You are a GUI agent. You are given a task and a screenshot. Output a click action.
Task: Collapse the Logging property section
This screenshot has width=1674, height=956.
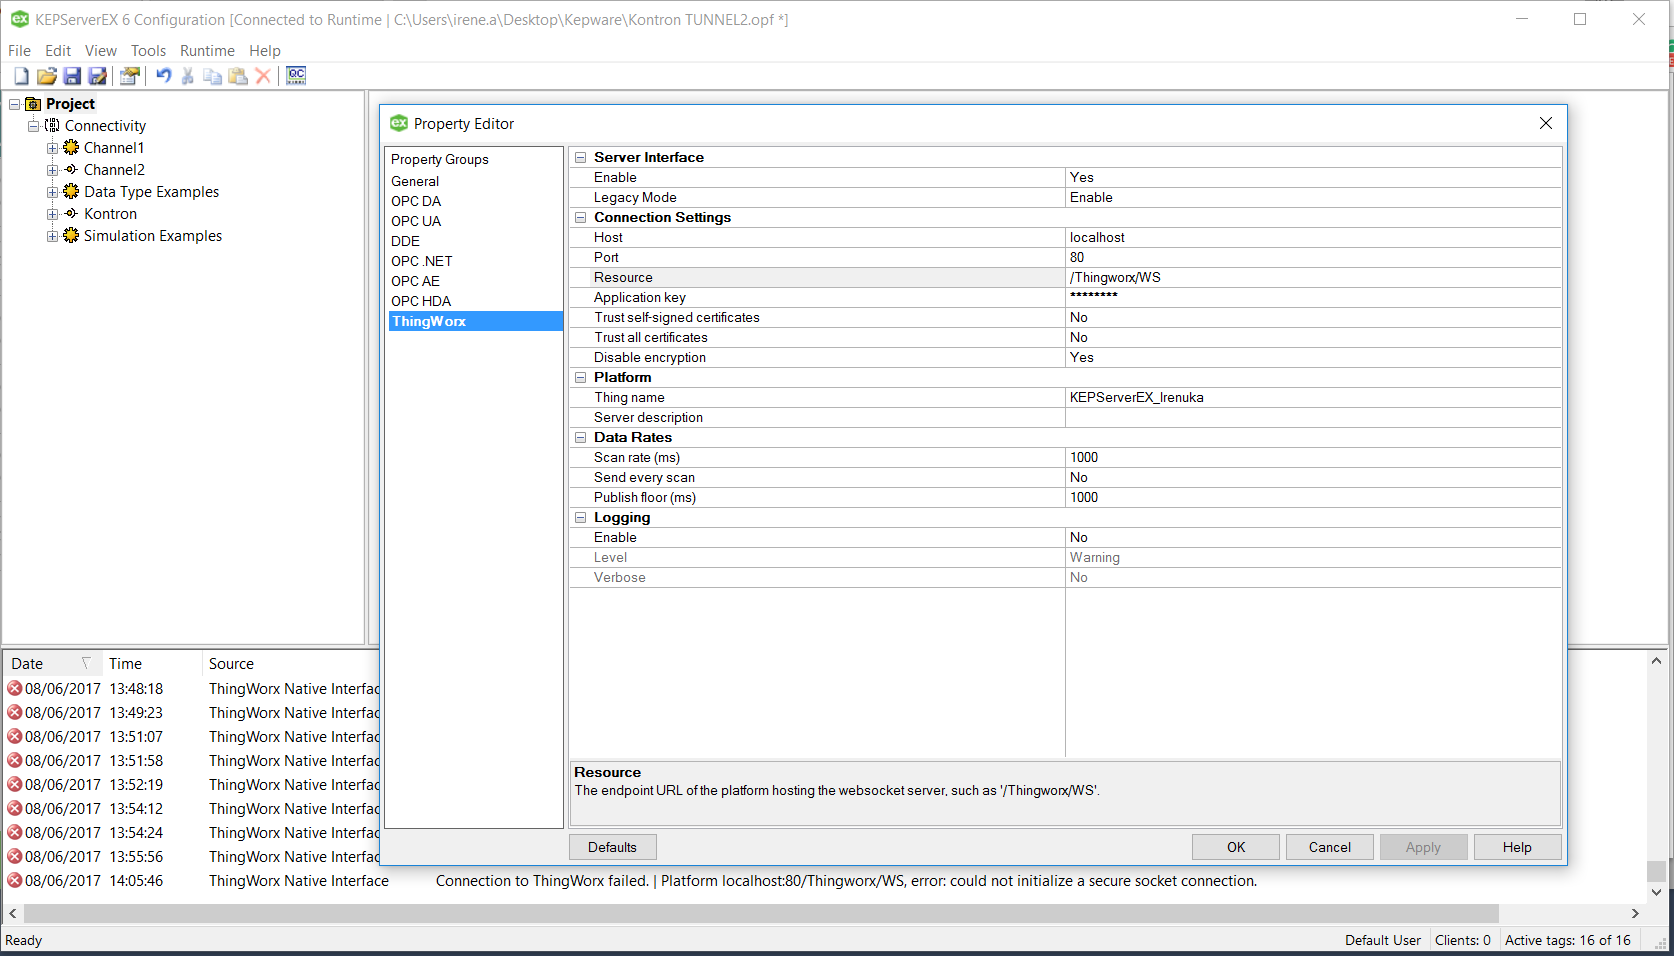(x=580, y=518)
